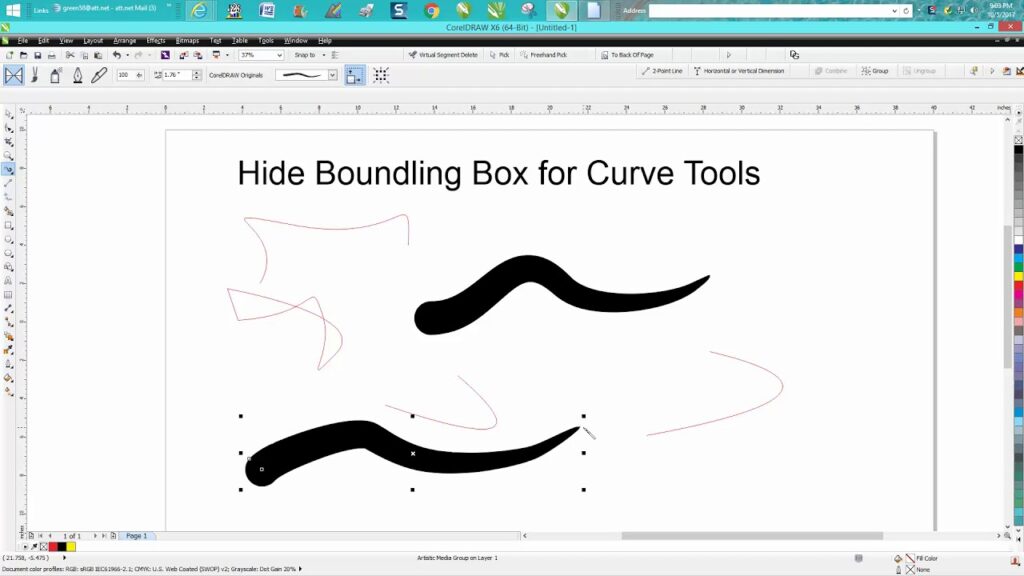Select the Artistic Media Preset mode
The width and height of the screenshot is (1024, 576).
click(13, 74)
